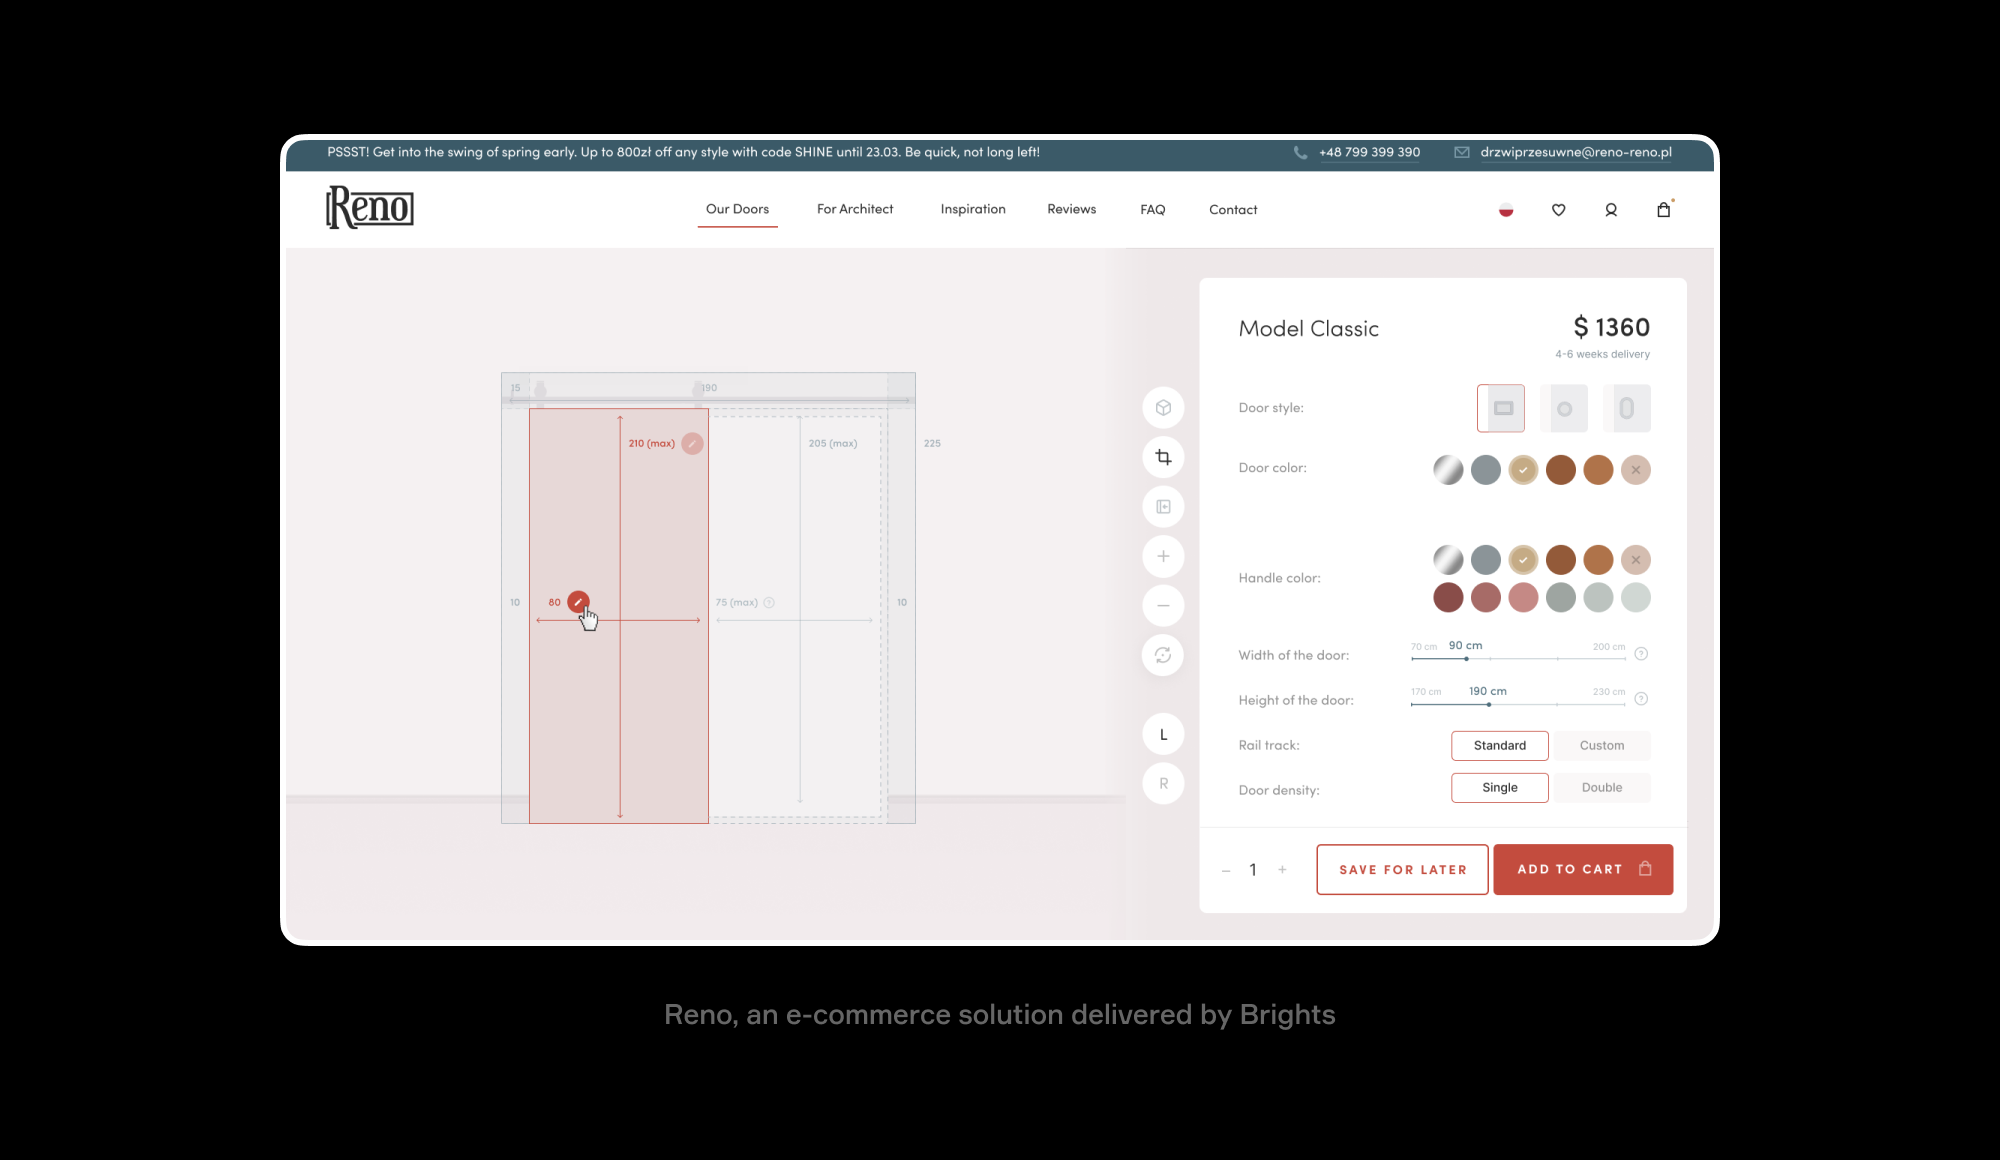The width and height of the screenshot is (2000, 1160).
Task: Open the 3D view cube tool
Action: coord(1163,408)
